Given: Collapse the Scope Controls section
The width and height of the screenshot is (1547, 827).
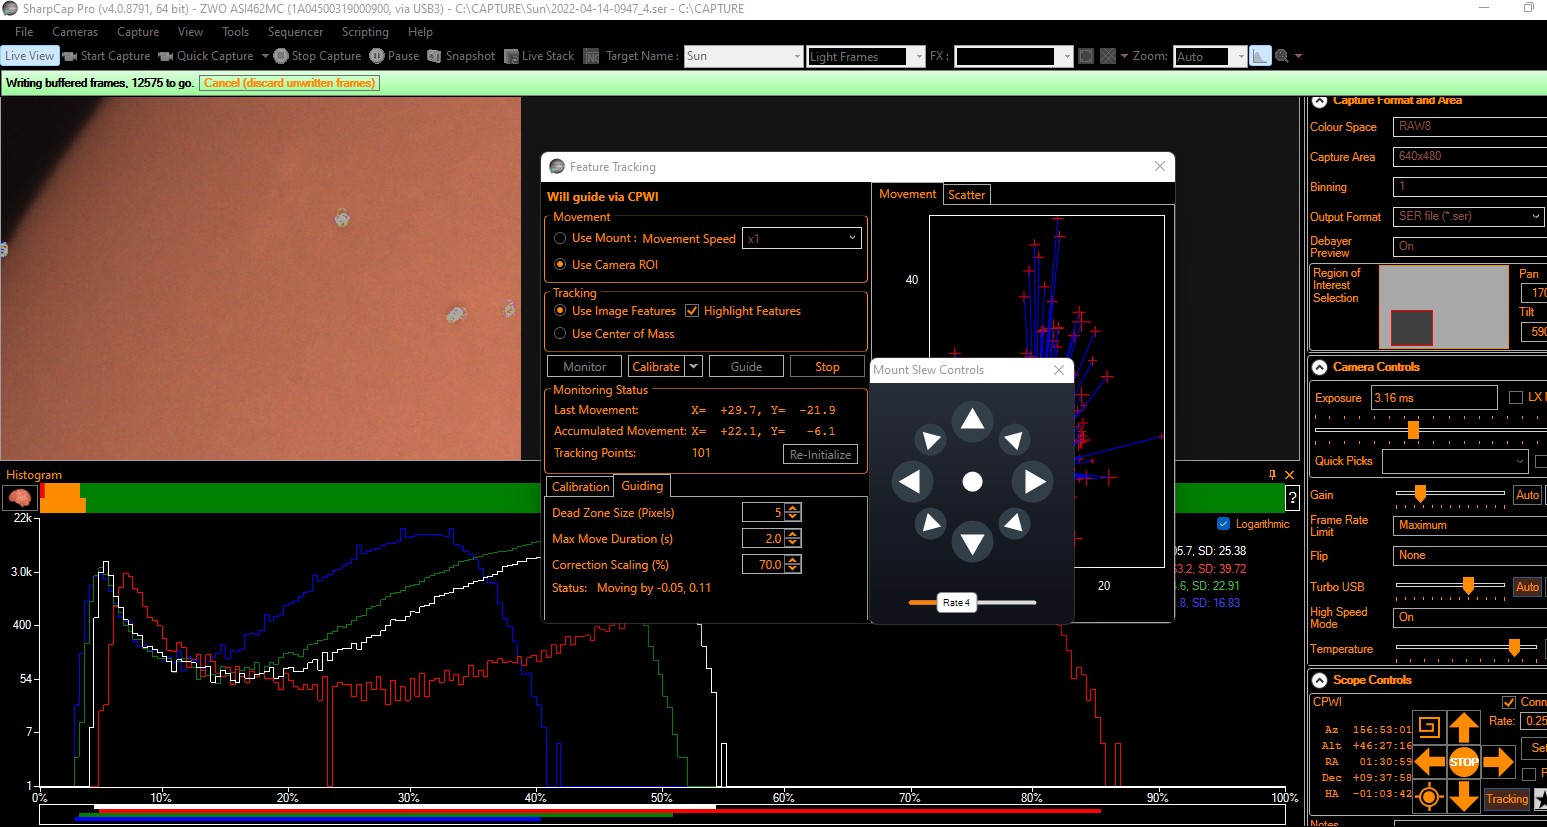Looking at the screenshot, I should click(x=1320, y=680).
